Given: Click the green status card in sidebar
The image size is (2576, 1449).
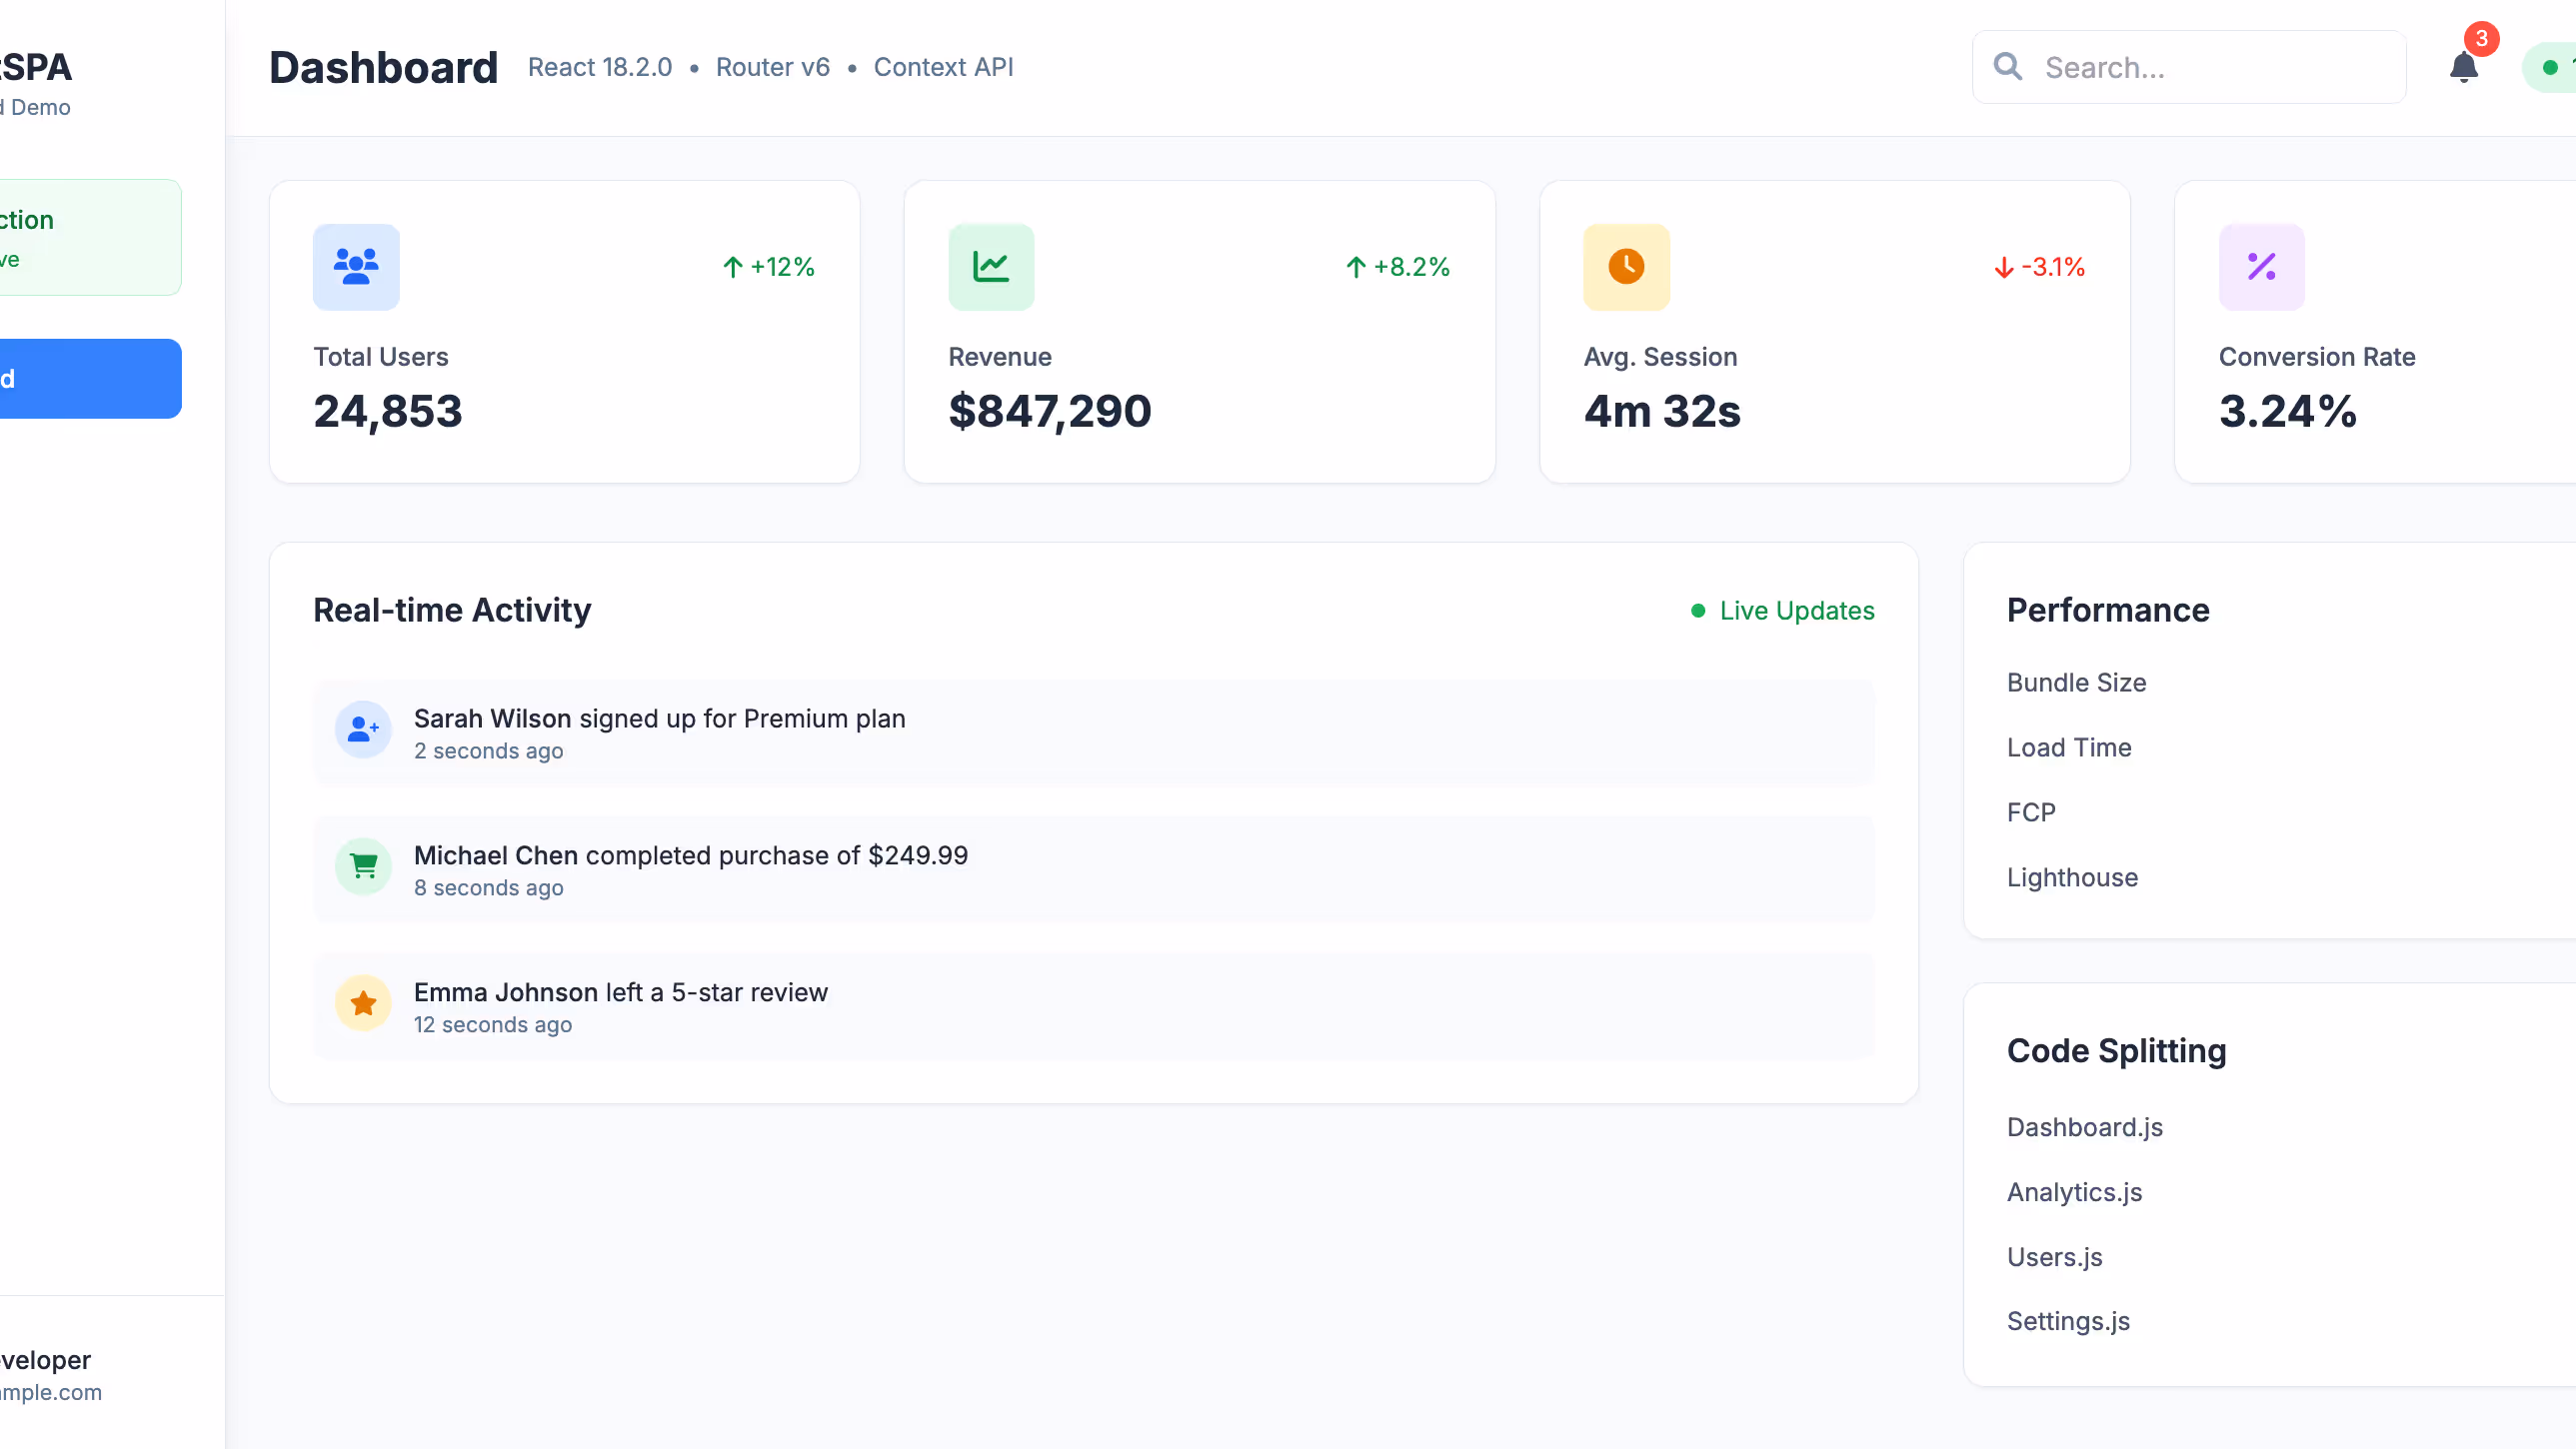Looking at the screenshot, I should tap(90, 238).
